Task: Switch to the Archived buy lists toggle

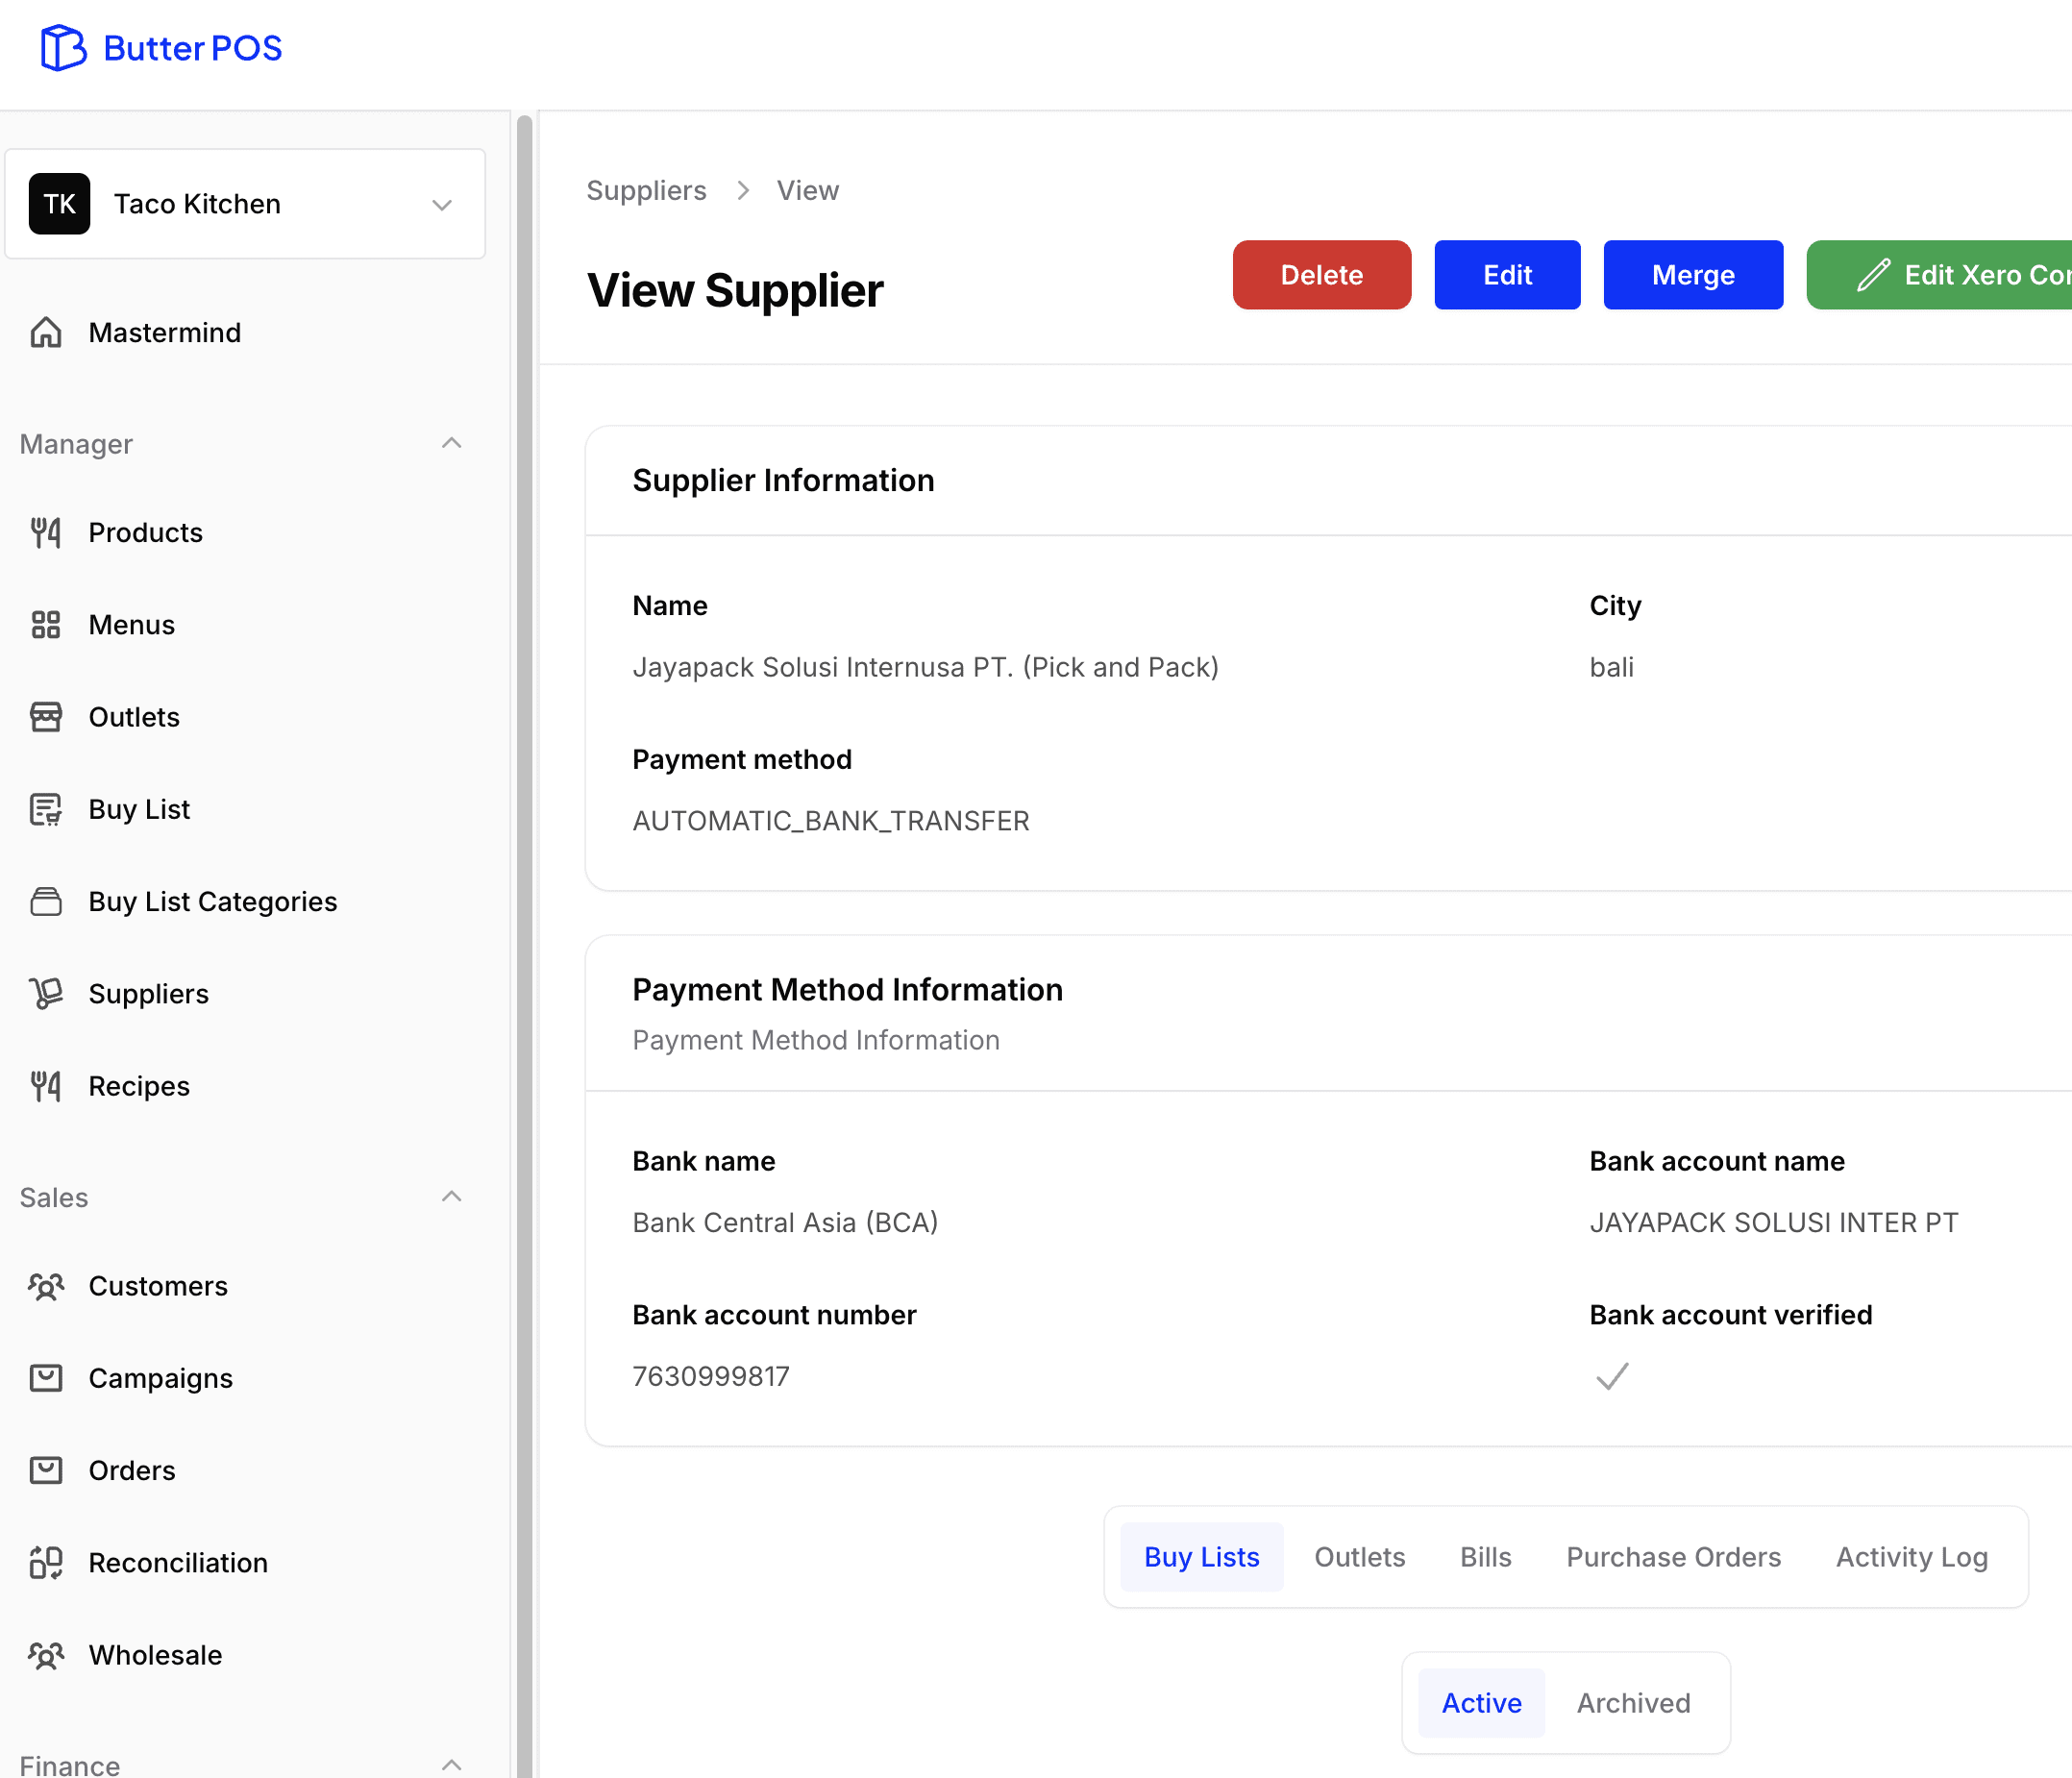Action: (1633, 1702)
